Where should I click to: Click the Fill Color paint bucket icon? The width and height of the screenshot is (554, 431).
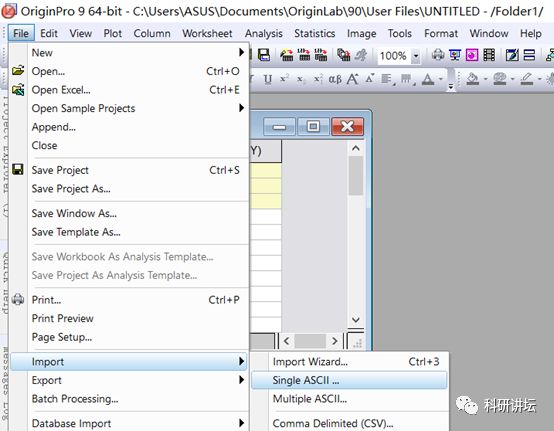coord(473,78)
